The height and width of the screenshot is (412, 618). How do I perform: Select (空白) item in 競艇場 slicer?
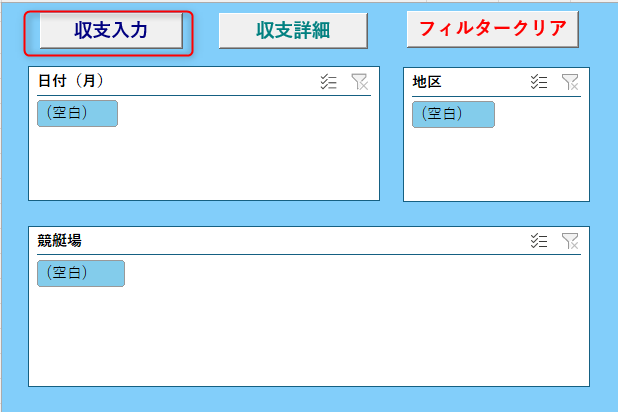click(x=81, y=273)
